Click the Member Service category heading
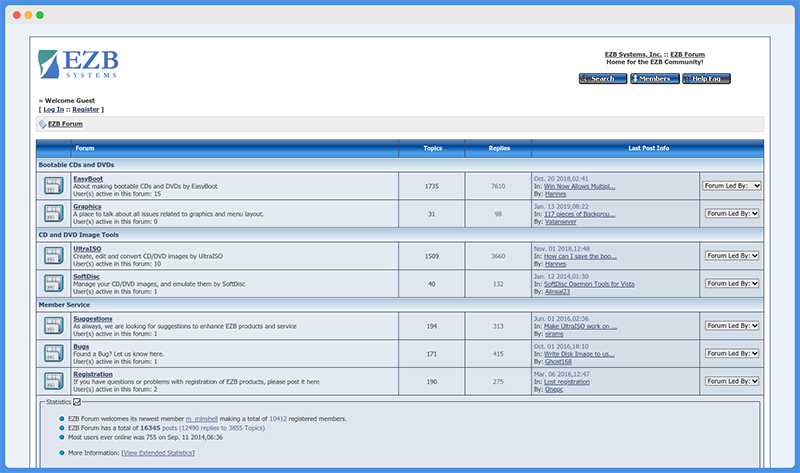The image size is (800, 473). [64, 305]
